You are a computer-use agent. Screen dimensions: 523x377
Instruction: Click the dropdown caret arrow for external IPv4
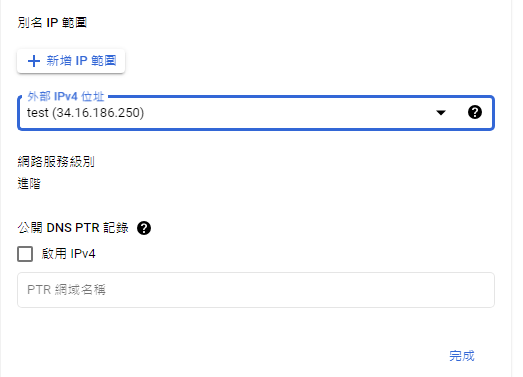441,113
